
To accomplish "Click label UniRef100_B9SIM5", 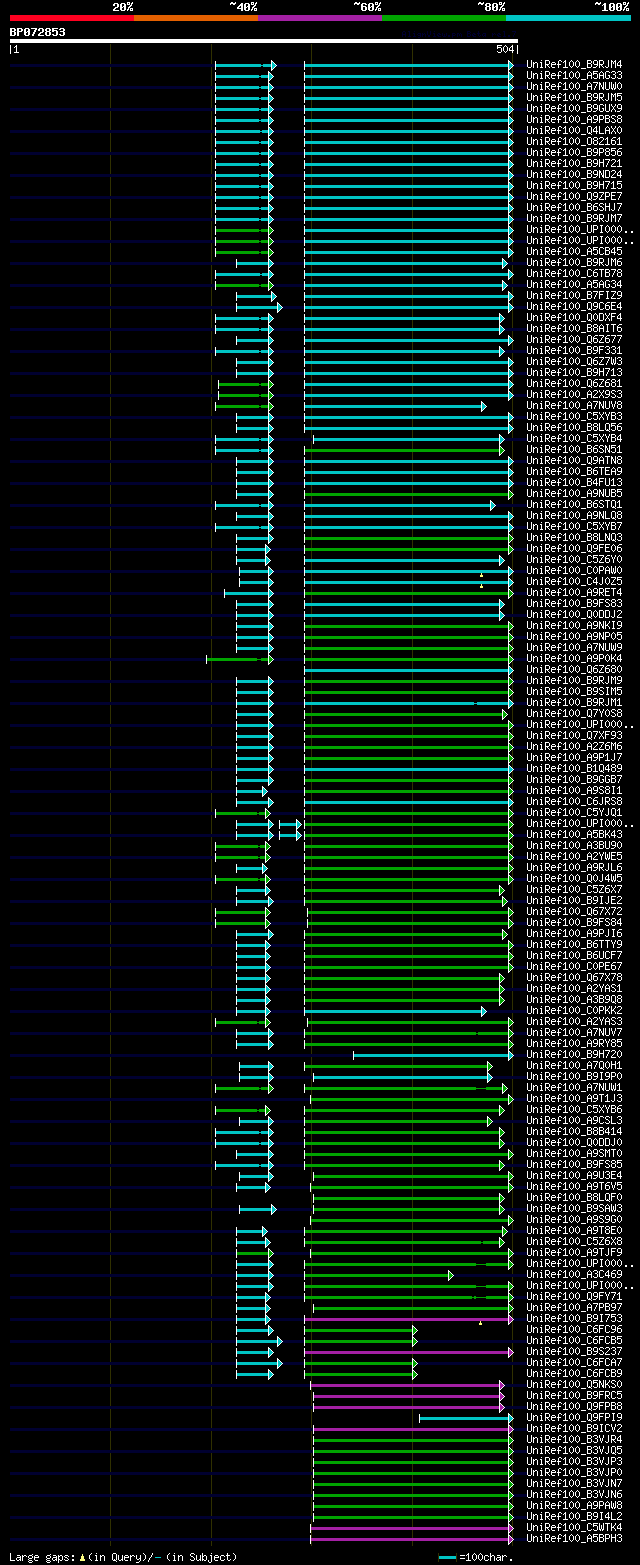I will coord(574,691).
